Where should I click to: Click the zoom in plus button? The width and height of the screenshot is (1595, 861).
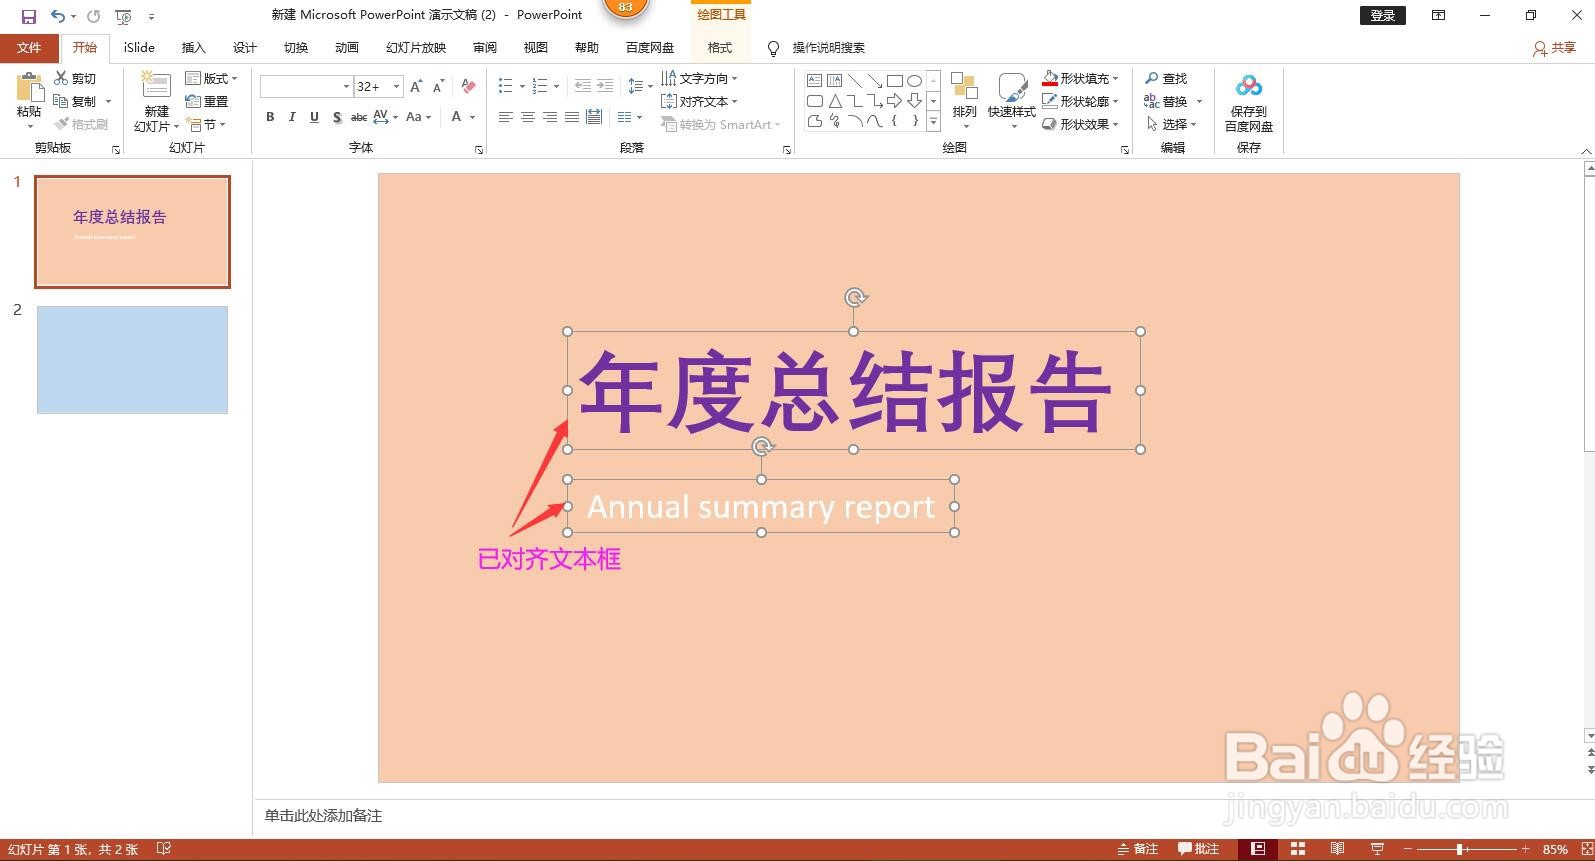coord(1526,849)
